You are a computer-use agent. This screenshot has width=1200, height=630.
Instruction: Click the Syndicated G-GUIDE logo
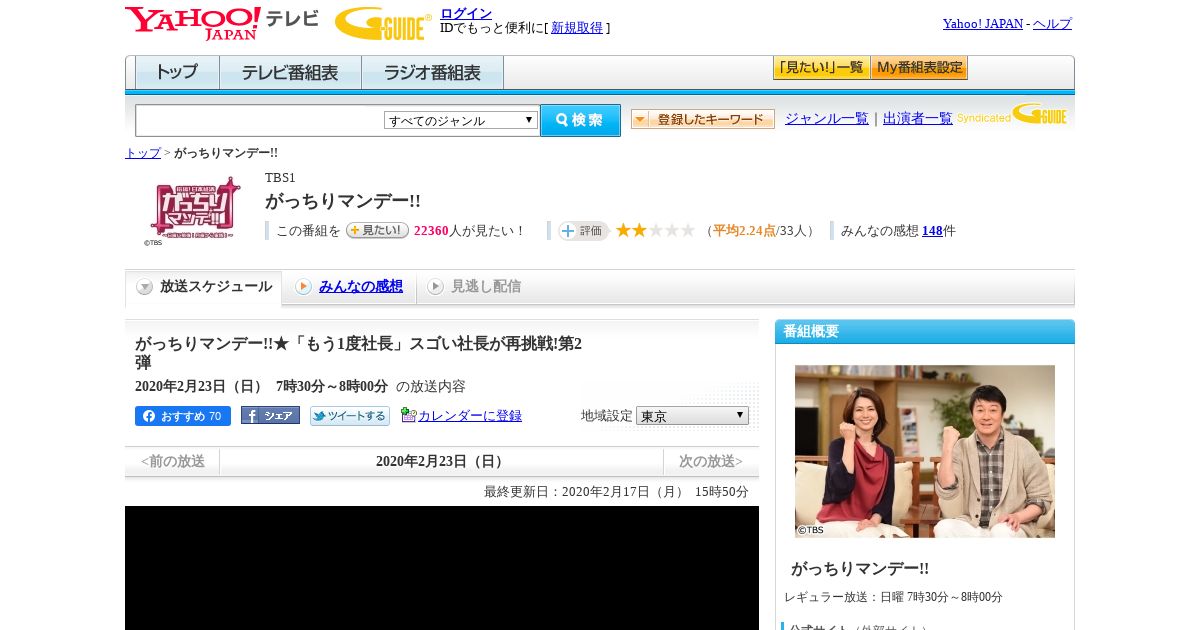(1012, 114)
